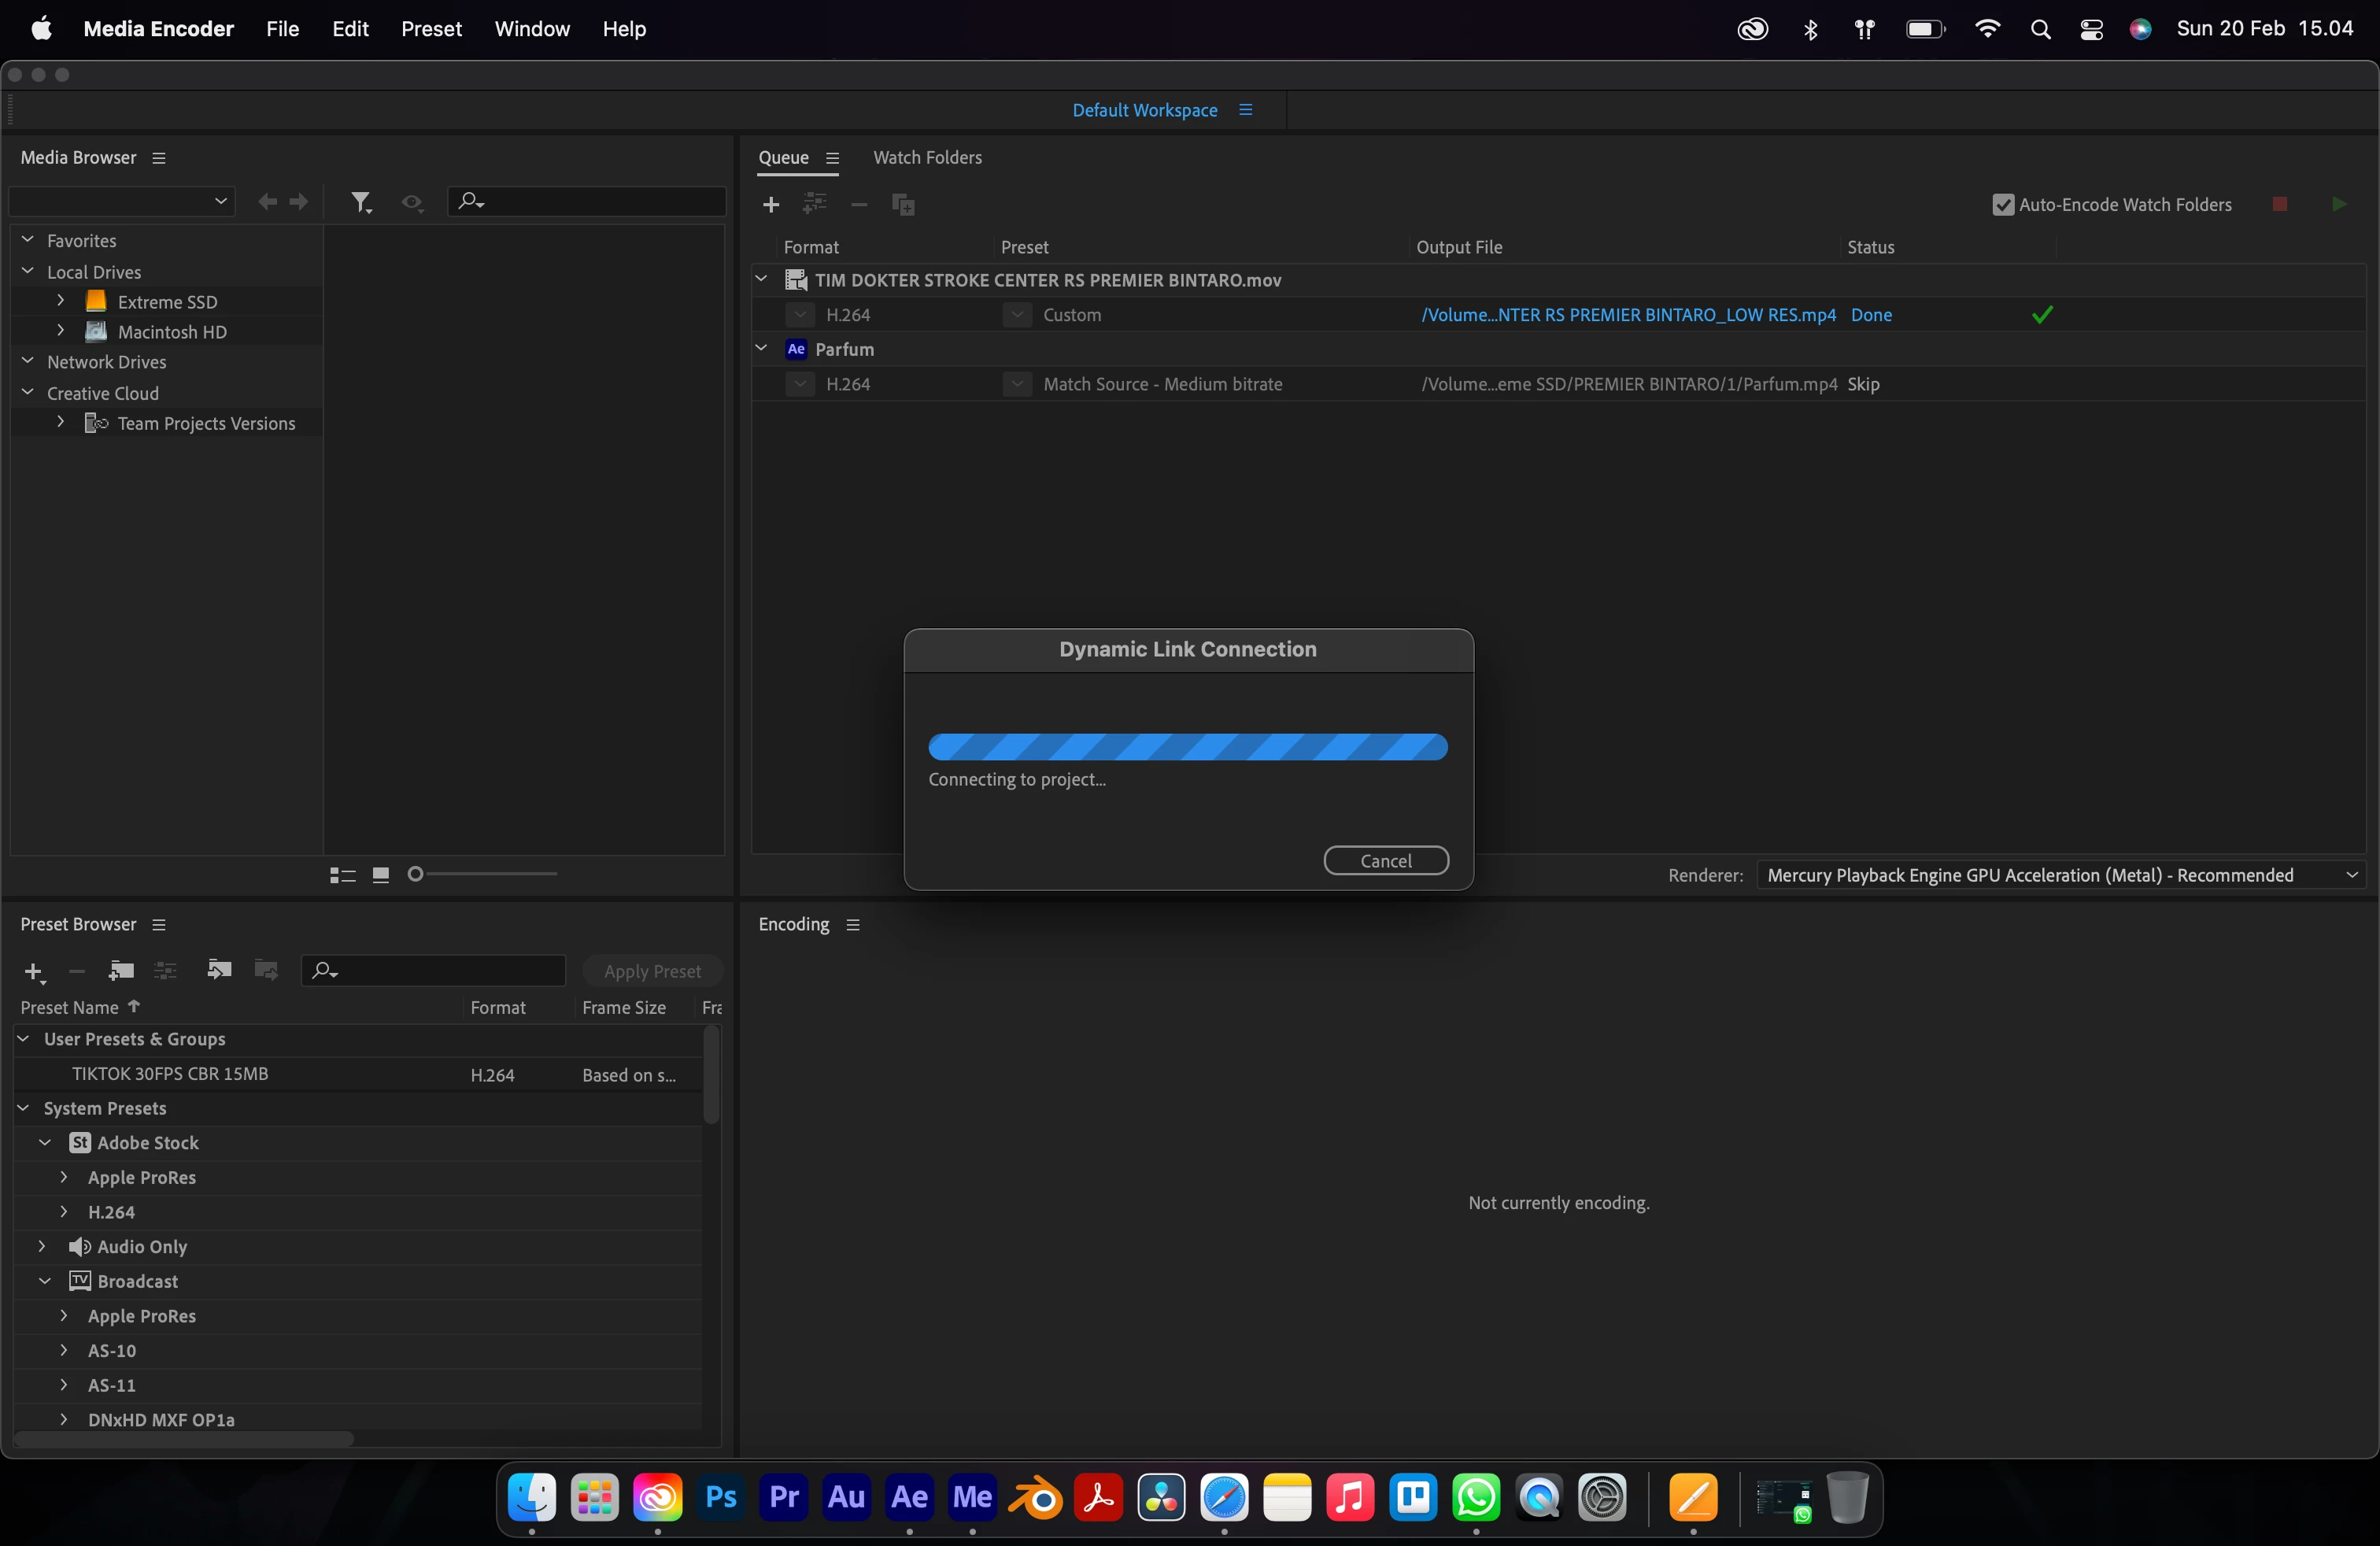Collapse the Broadcast preset group
Screen dimensions: 2380x1546
45,1281
